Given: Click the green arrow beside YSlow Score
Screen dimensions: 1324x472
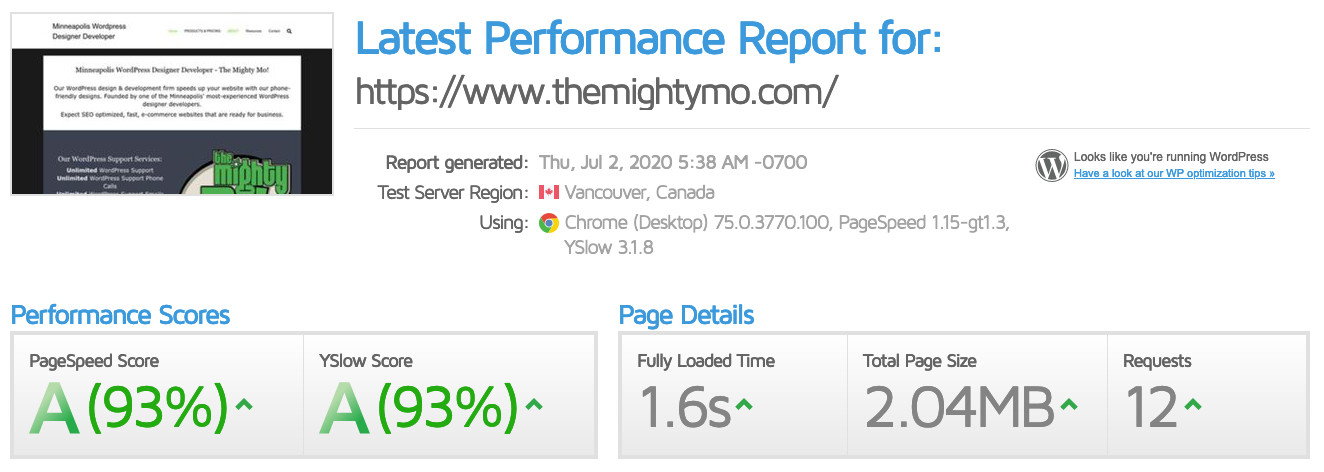Looking at the screenshot, I should tap(534, 404).
